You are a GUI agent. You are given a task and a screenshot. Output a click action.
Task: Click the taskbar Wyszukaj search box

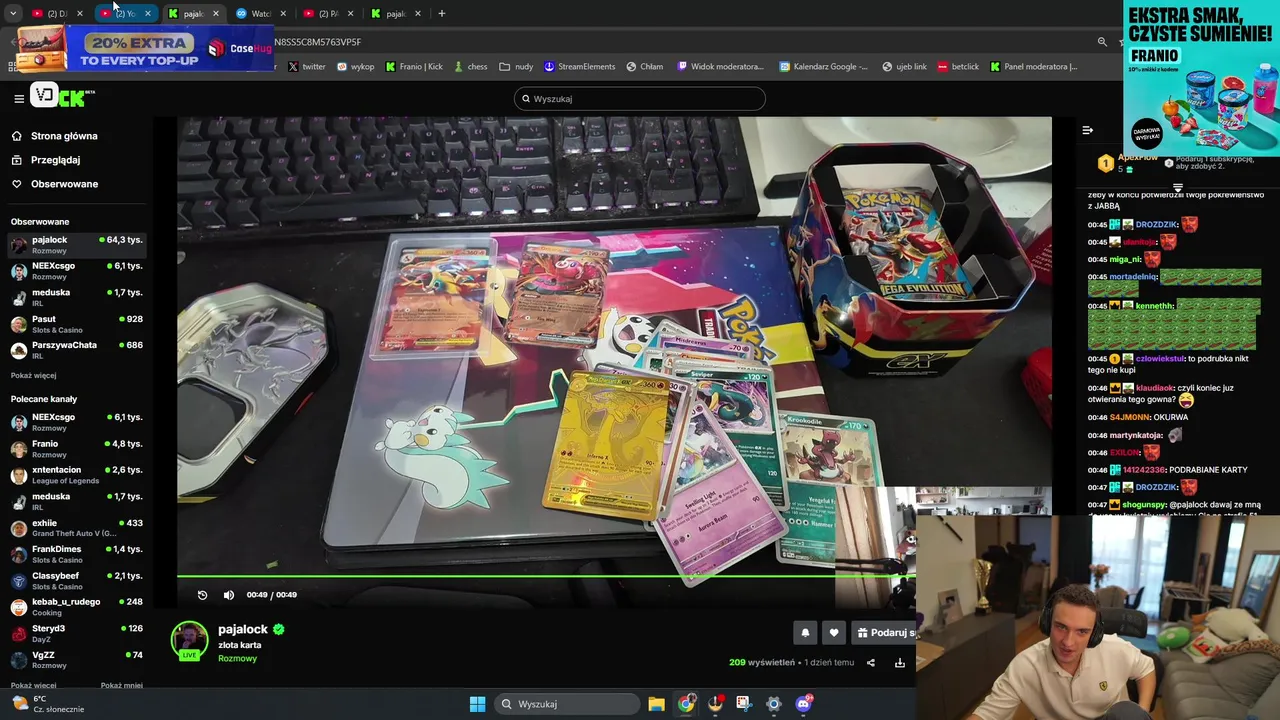567,704
